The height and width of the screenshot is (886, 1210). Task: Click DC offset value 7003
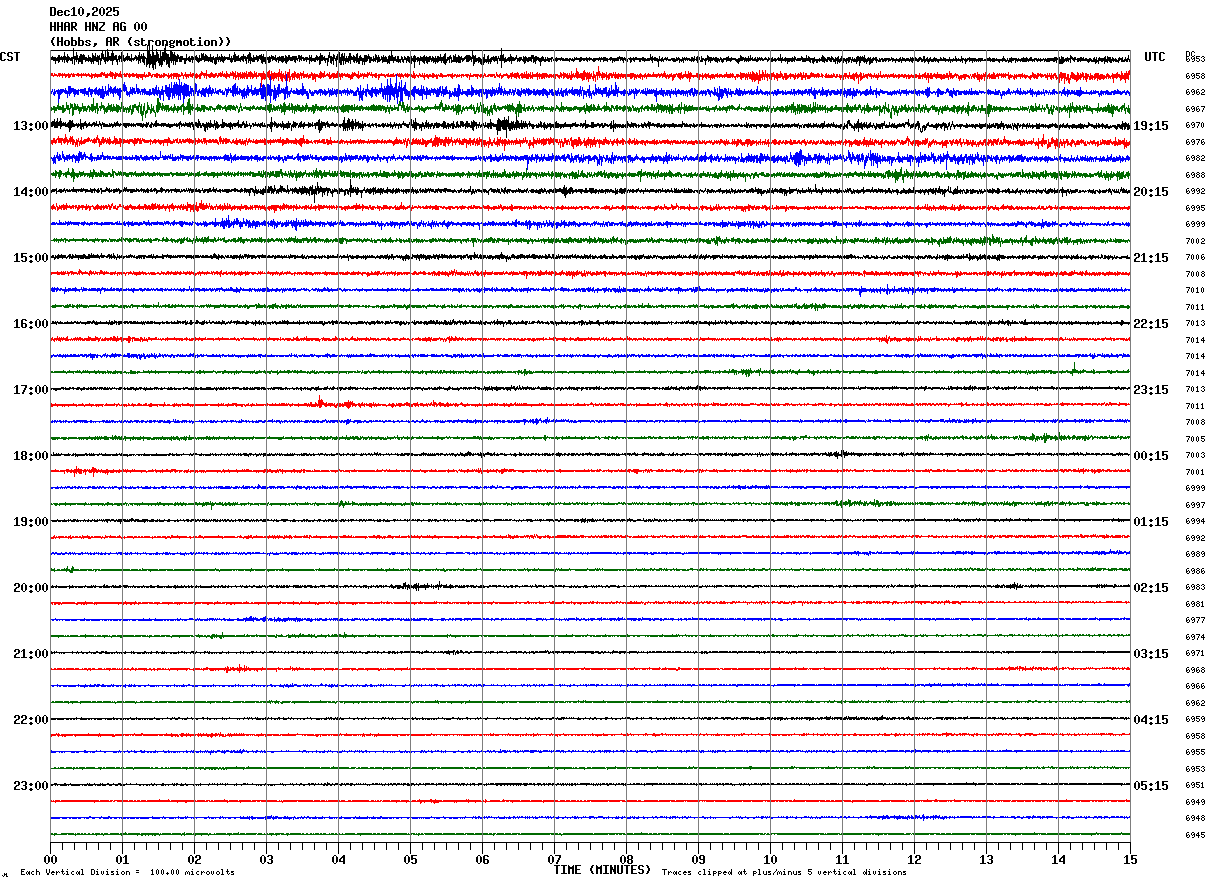pos(1195,456)
